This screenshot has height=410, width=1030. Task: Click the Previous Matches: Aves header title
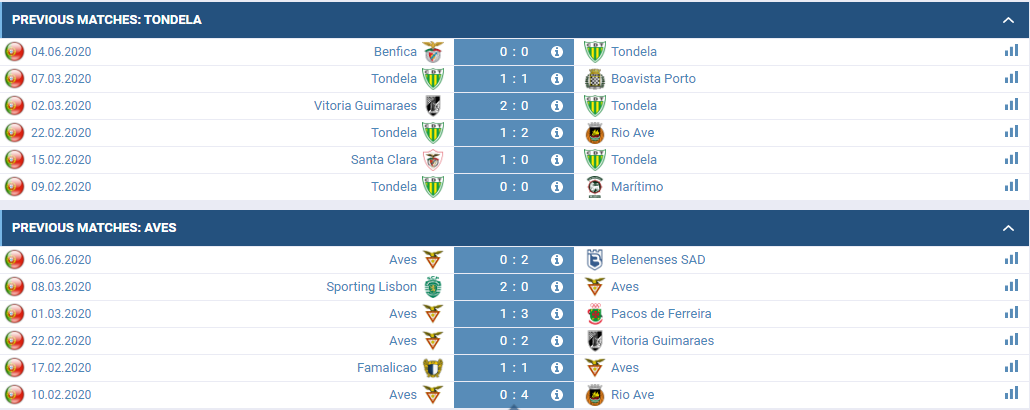click(94, 228)
